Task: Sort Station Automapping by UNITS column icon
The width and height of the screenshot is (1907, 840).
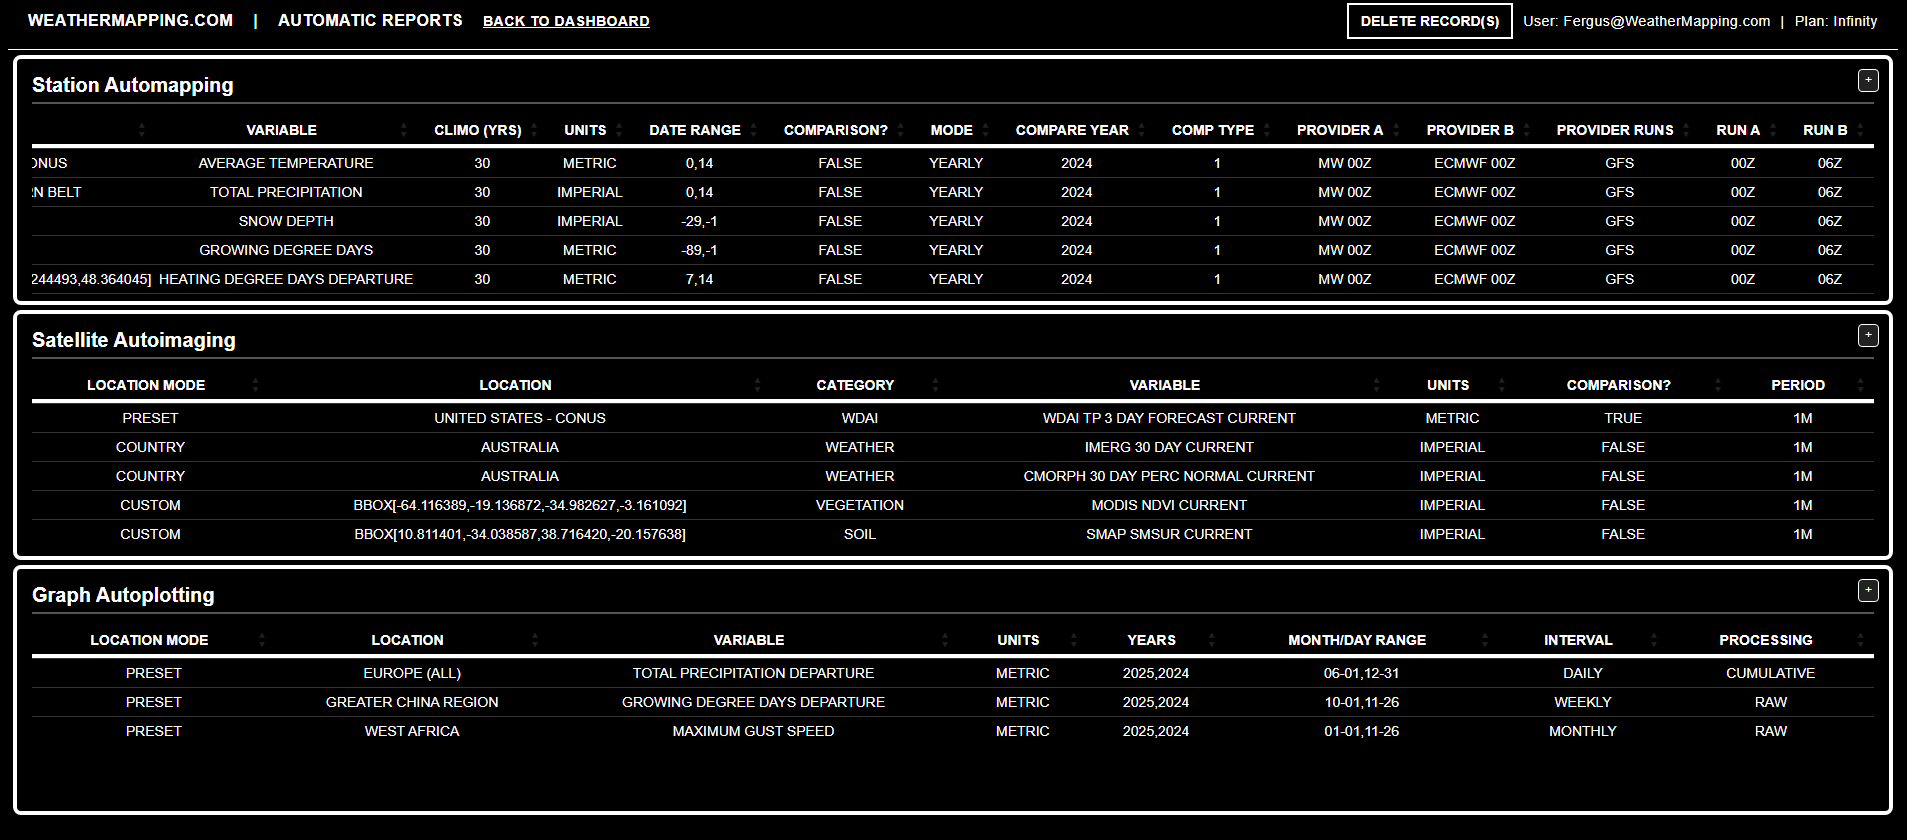Action: (x=619, y=130)
